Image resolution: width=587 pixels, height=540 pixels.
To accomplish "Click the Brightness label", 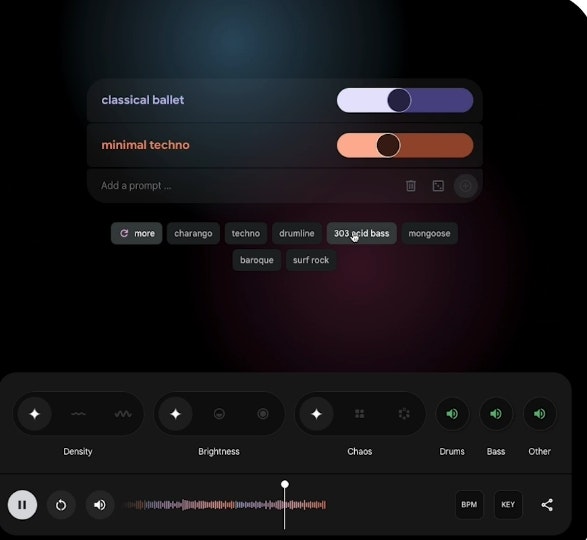I will 219,452.
